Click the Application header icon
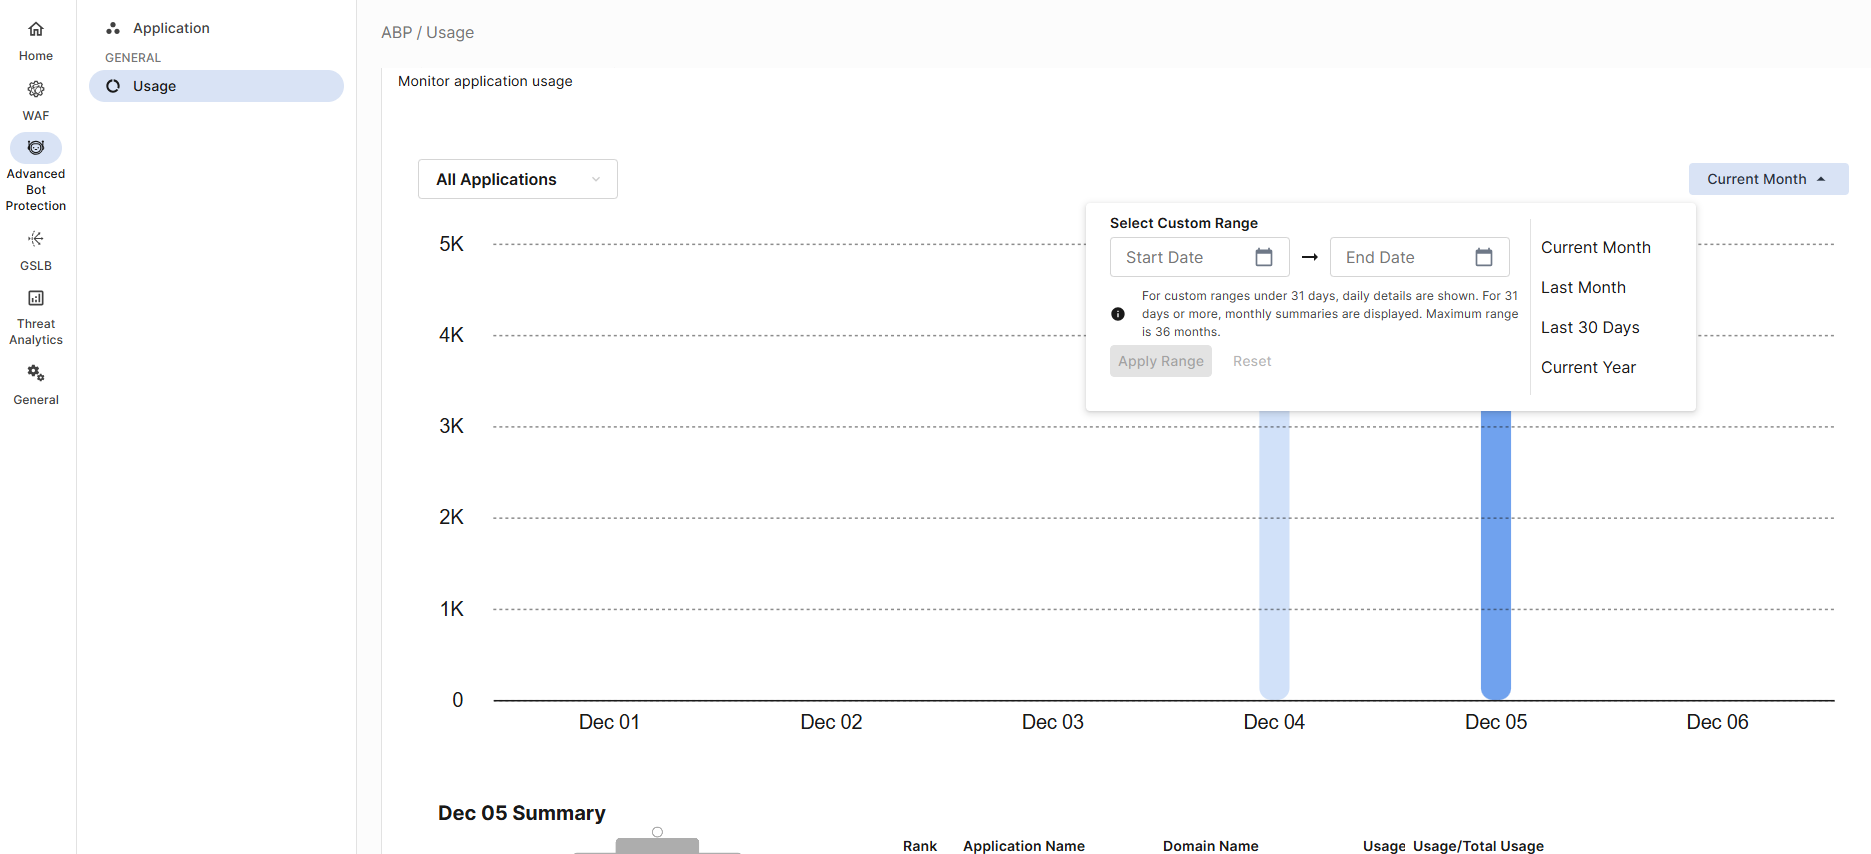Screen dimensions: 1871x854 click(113, 28)
